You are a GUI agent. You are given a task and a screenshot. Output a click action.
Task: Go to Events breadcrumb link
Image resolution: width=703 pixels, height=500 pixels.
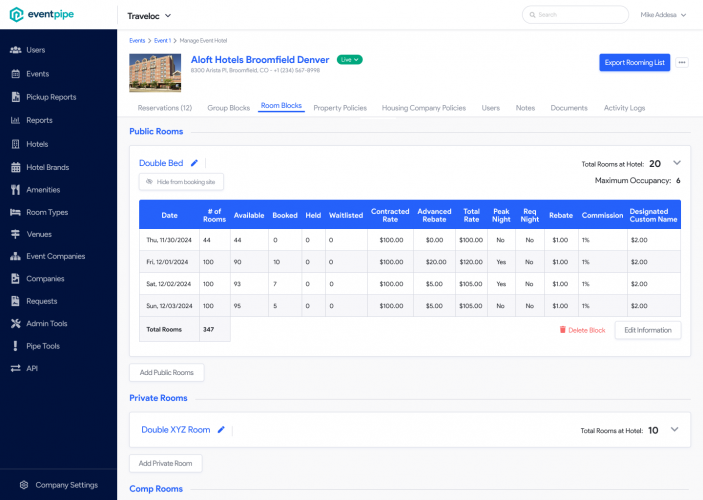coord(137,40)
